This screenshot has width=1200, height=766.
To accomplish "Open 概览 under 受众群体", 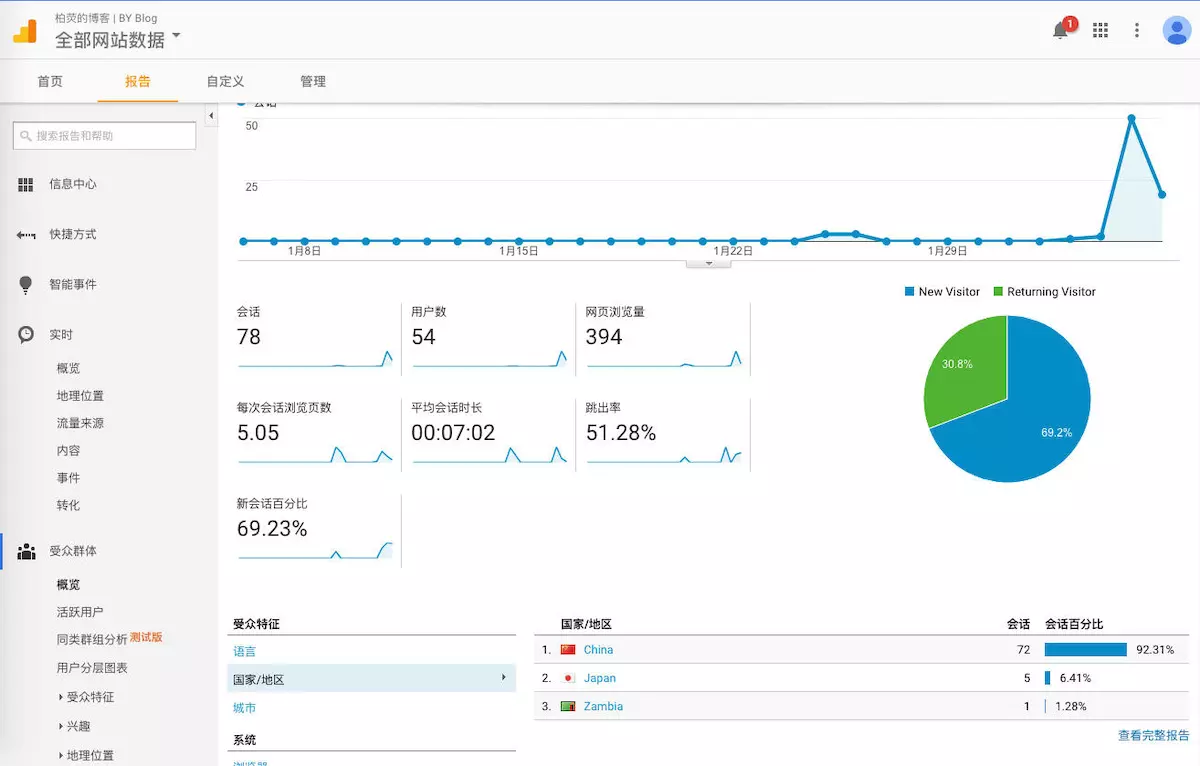I will pyautogui.click(x=68, y=585).
